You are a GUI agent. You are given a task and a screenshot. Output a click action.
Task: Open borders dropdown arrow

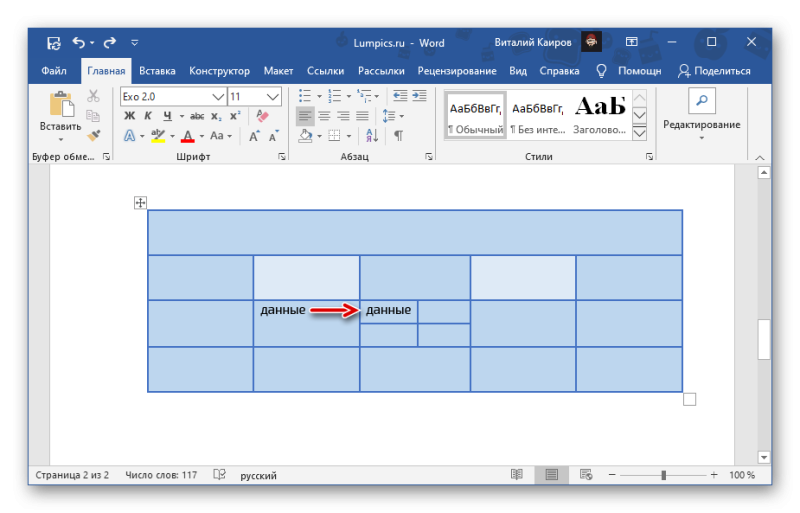click(x=349, y=136)
